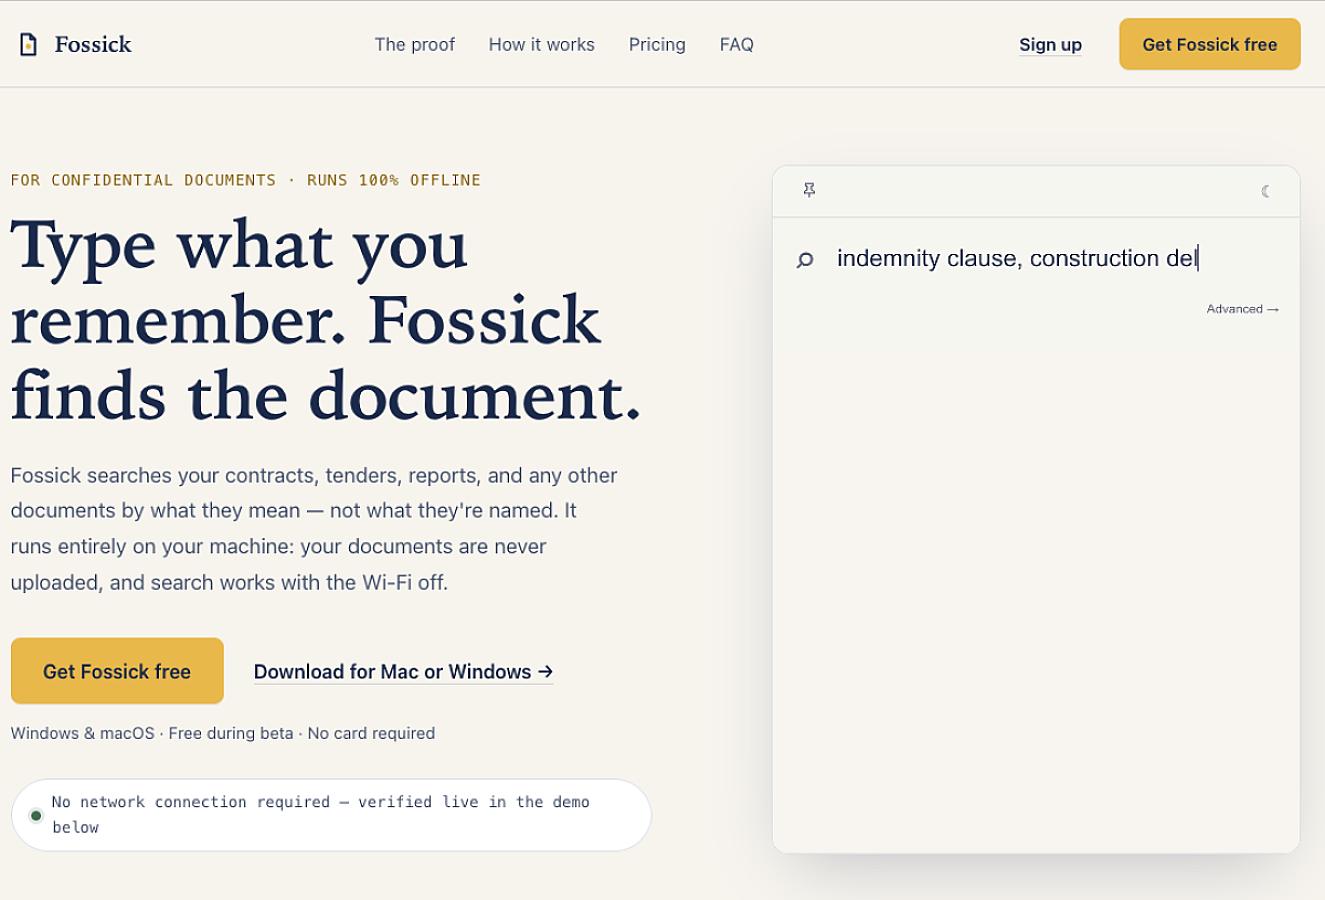Click header Get Fossick free button
Viewport: 1325px width, 900px height.
coord(1210,44)
